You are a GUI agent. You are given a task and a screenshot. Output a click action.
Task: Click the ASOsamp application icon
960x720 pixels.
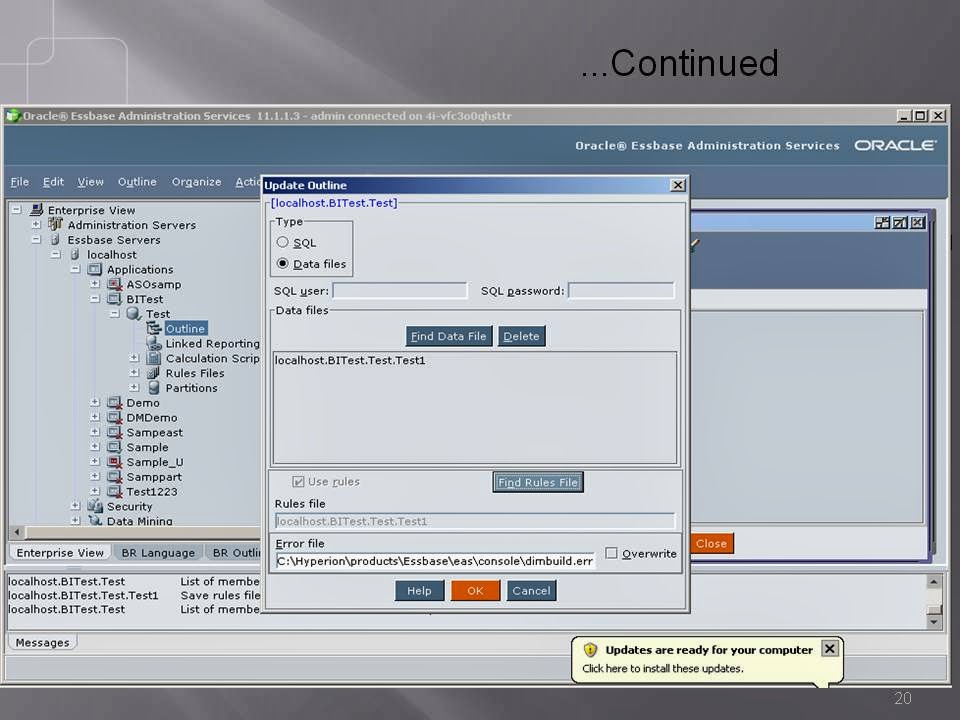[114, 284]
